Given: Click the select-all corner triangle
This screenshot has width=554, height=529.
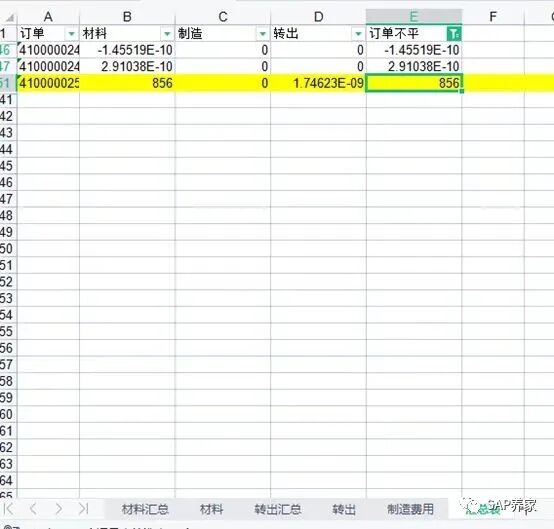Looking at the screenshot, I should (x=10, y=17).
